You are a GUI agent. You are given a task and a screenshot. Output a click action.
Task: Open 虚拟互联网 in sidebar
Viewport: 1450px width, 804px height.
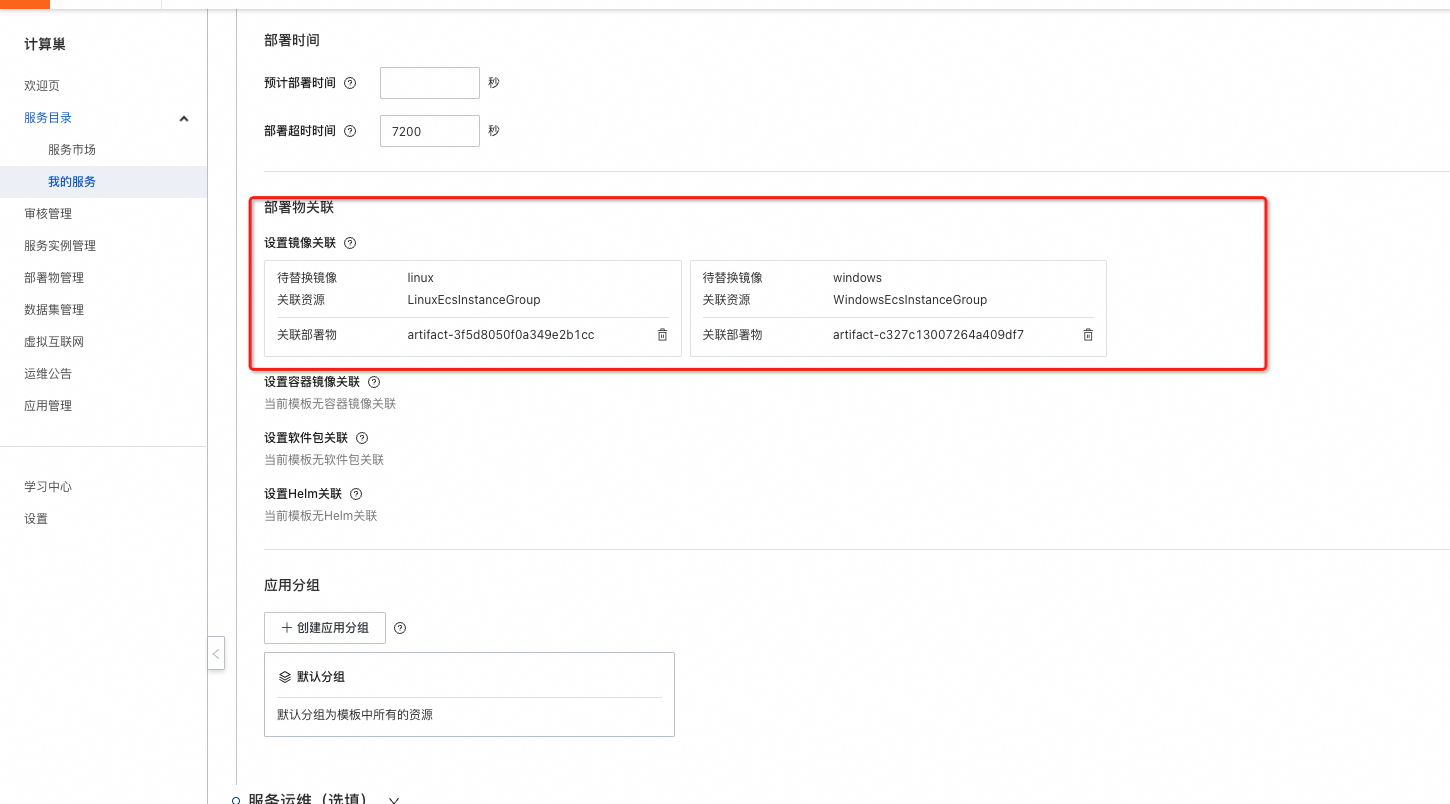coord(54,342)
